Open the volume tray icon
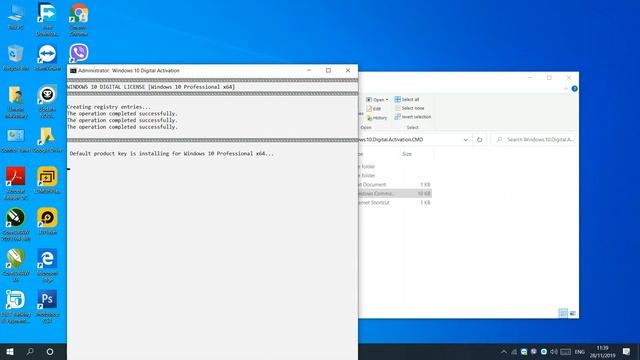This screenshot has height=360, width=640. pyautogui.click(x=553, y=352)
